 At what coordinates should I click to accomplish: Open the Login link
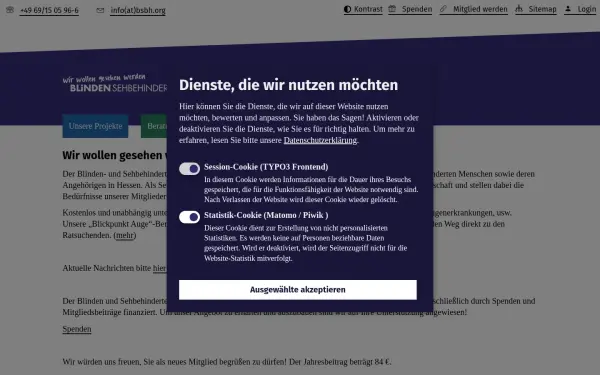click(587, 9)
